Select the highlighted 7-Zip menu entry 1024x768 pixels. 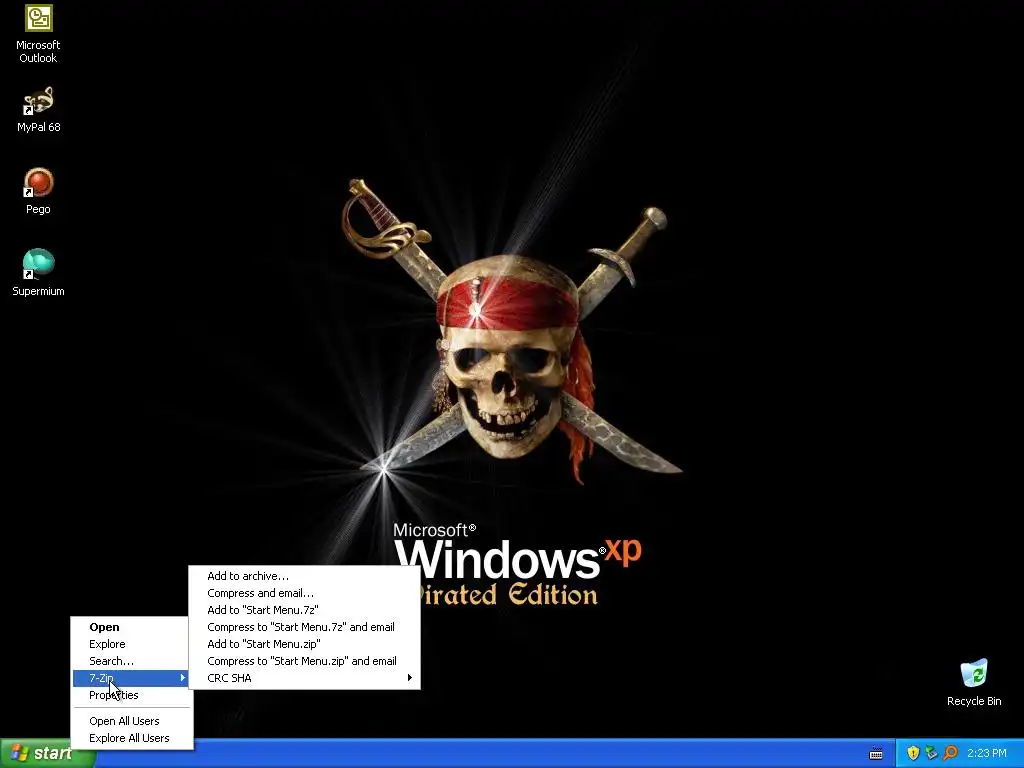131,678
